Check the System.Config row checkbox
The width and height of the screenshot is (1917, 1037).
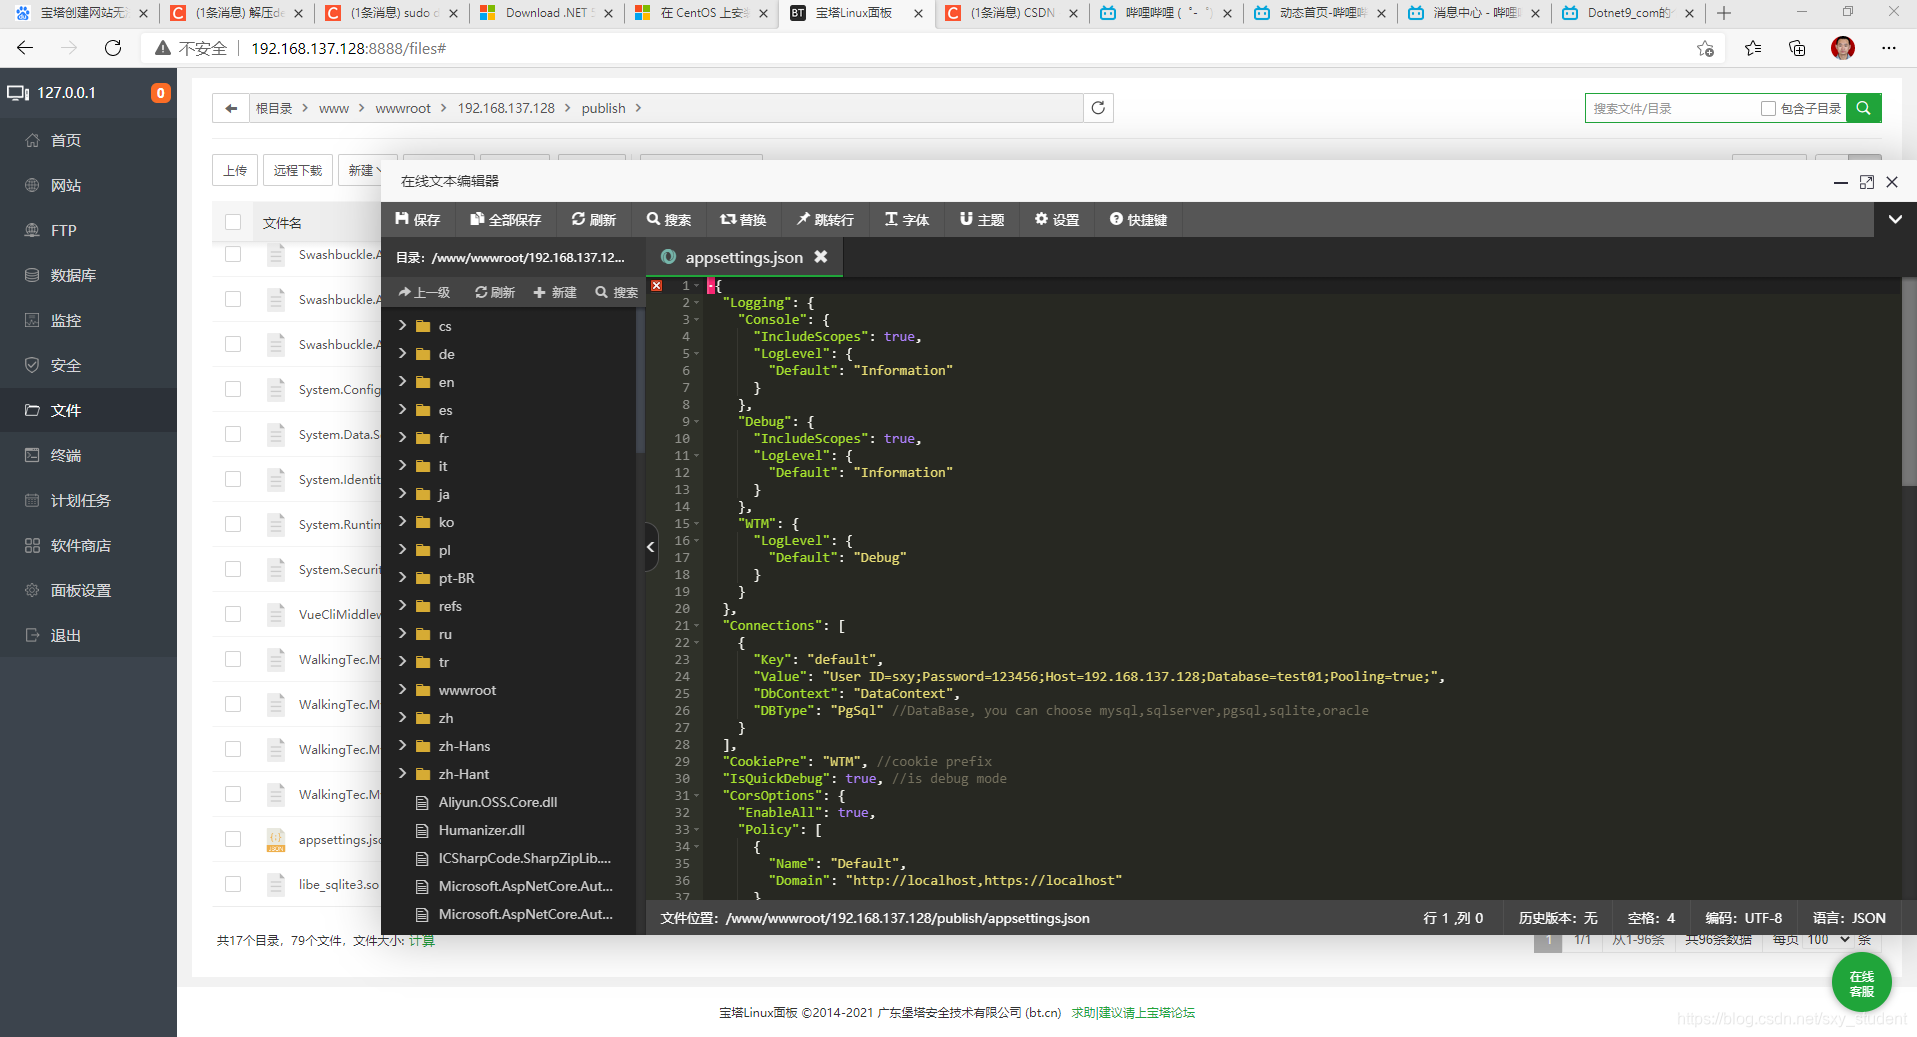point(233,389)
